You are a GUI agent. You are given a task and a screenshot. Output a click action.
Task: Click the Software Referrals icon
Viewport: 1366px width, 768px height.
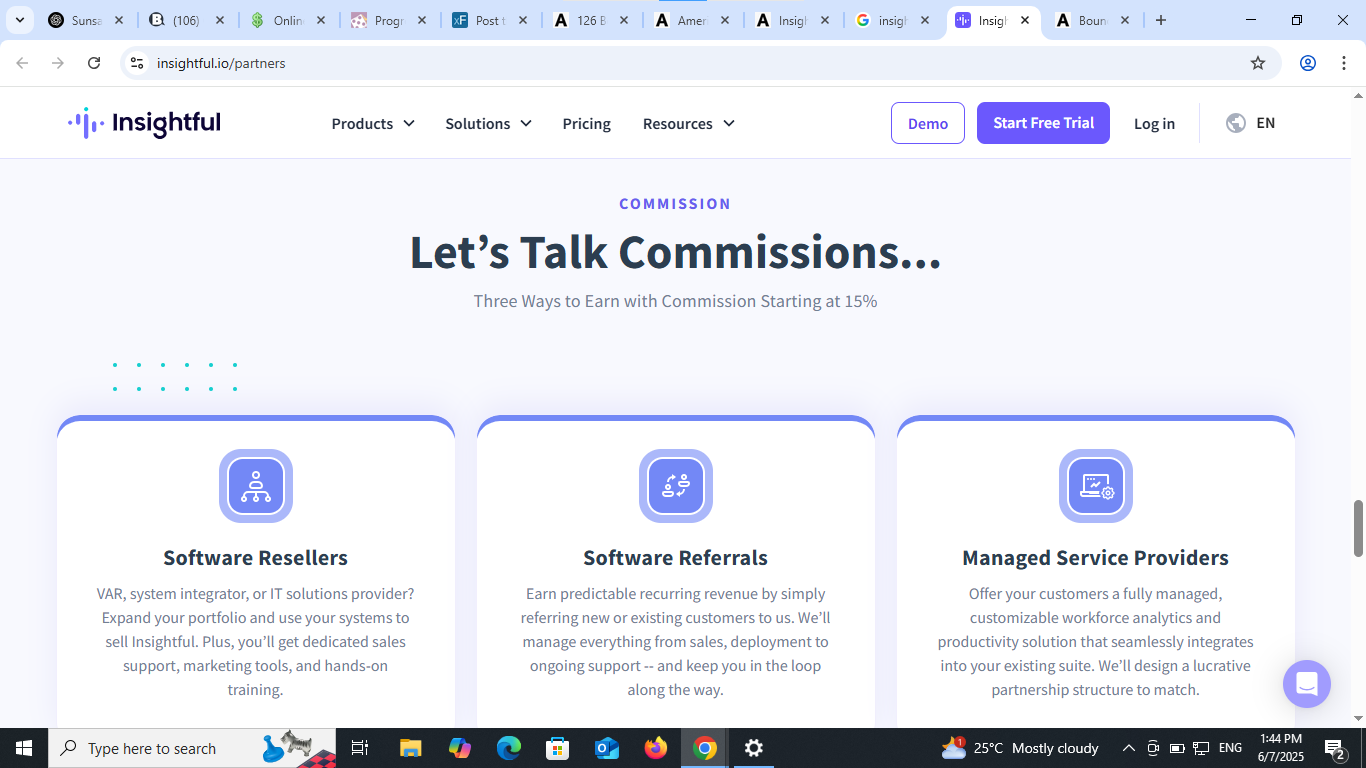tap(676, 486)
